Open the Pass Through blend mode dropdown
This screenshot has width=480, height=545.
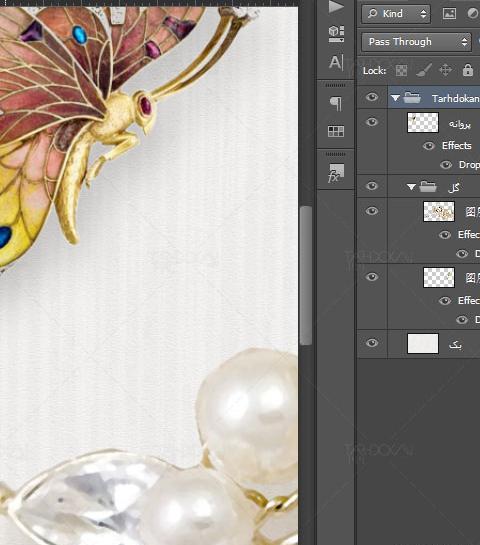point(416,42)
